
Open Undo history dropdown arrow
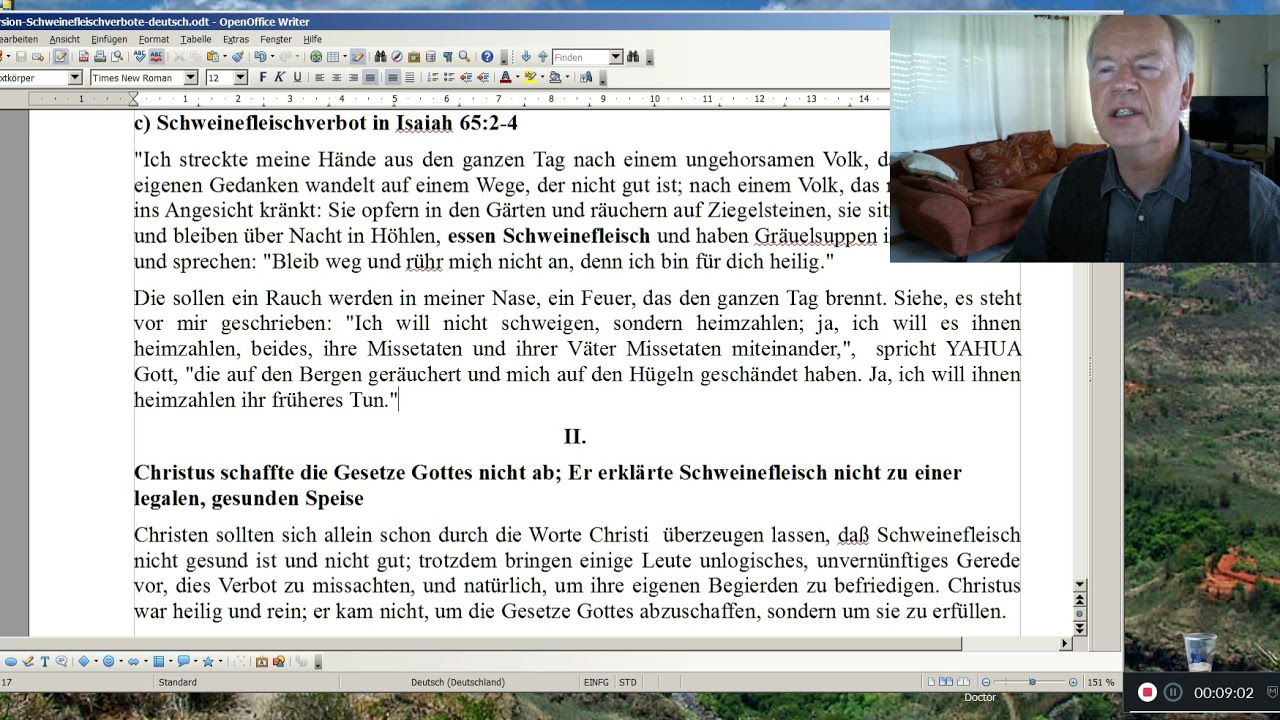tap(272, 57)
